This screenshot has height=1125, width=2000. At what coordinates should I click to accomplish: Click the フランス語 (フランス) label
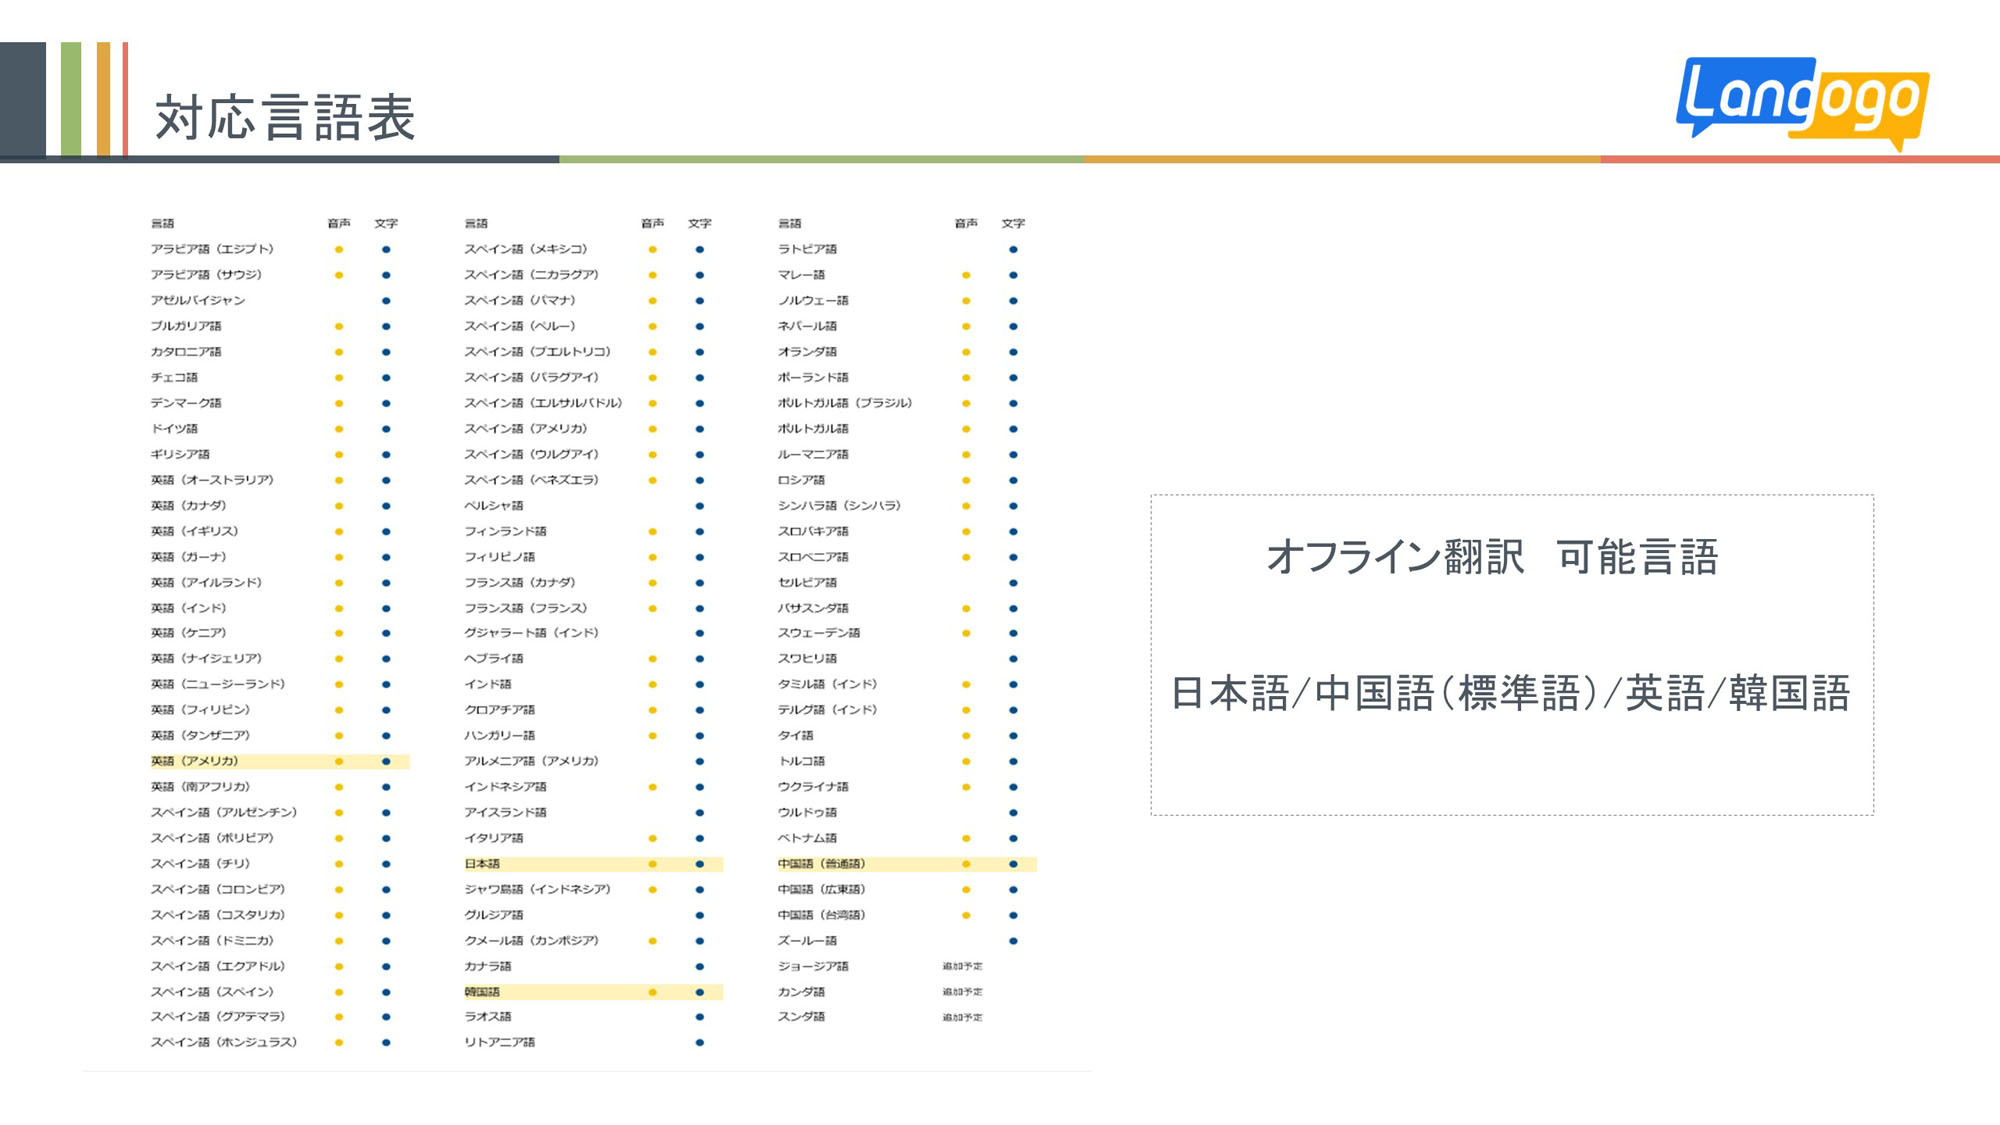526,608
